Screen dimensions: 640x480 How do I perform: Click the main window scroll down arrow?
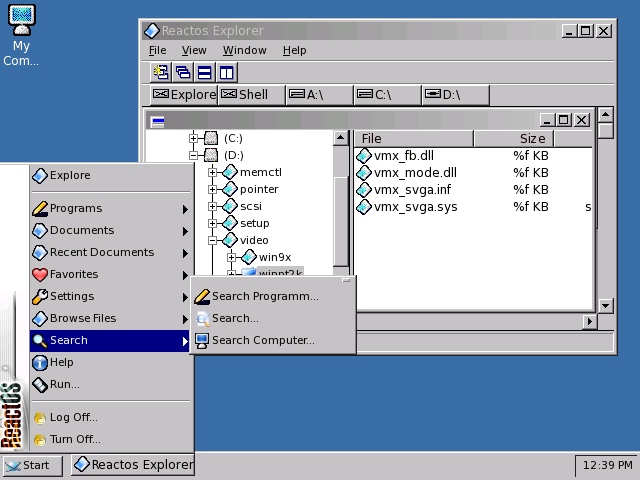click(606, 305)
